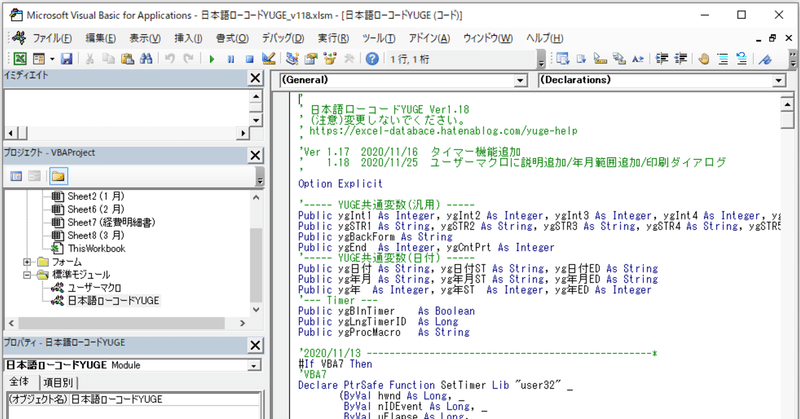Open the ツール(T) menu
Viewport: 800px width, 419px height.
[x=379, y=38]
